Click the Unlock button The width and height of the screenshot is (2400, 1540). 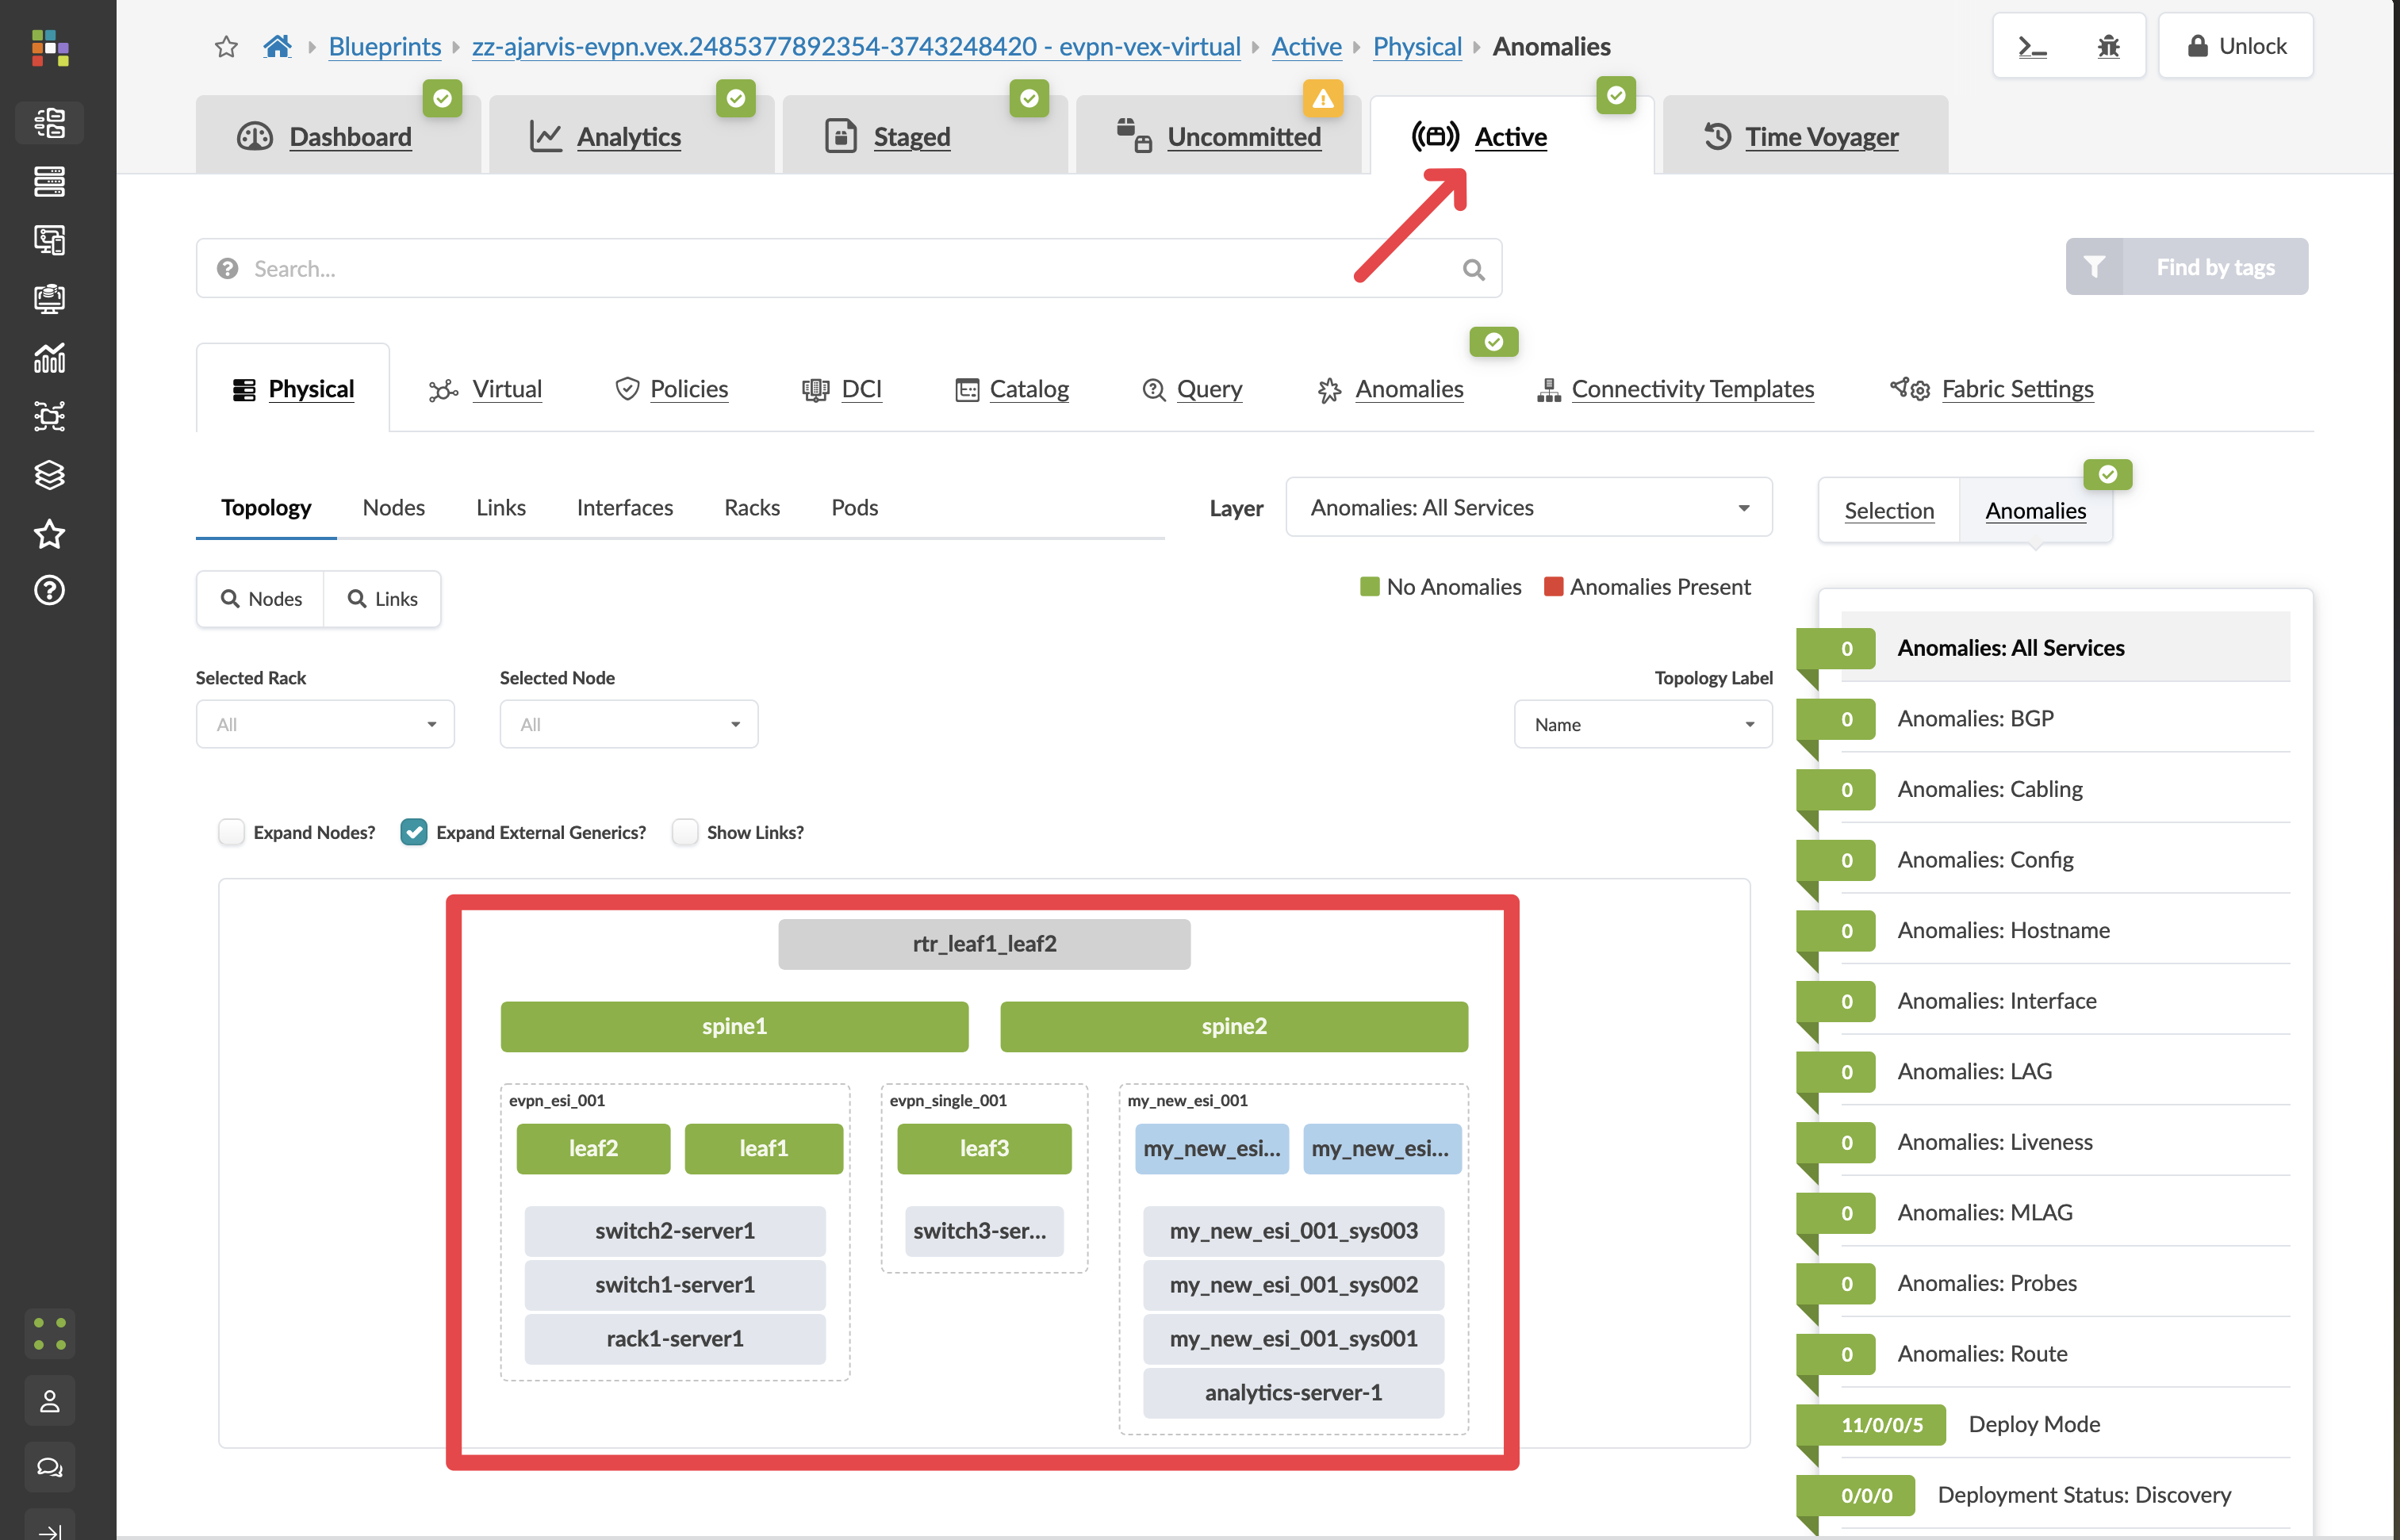pos(2236,46)
